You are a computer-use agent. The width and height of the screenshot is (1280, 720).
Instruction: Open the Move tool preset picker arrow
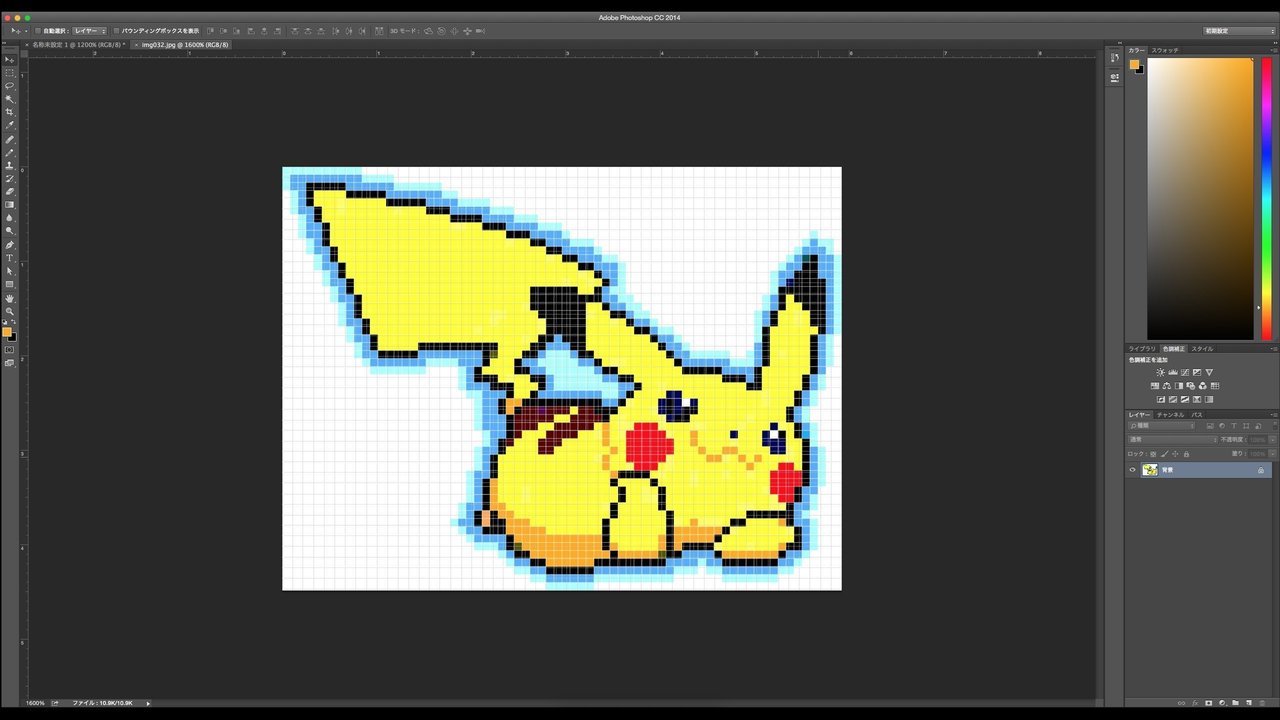coord(26,31)
